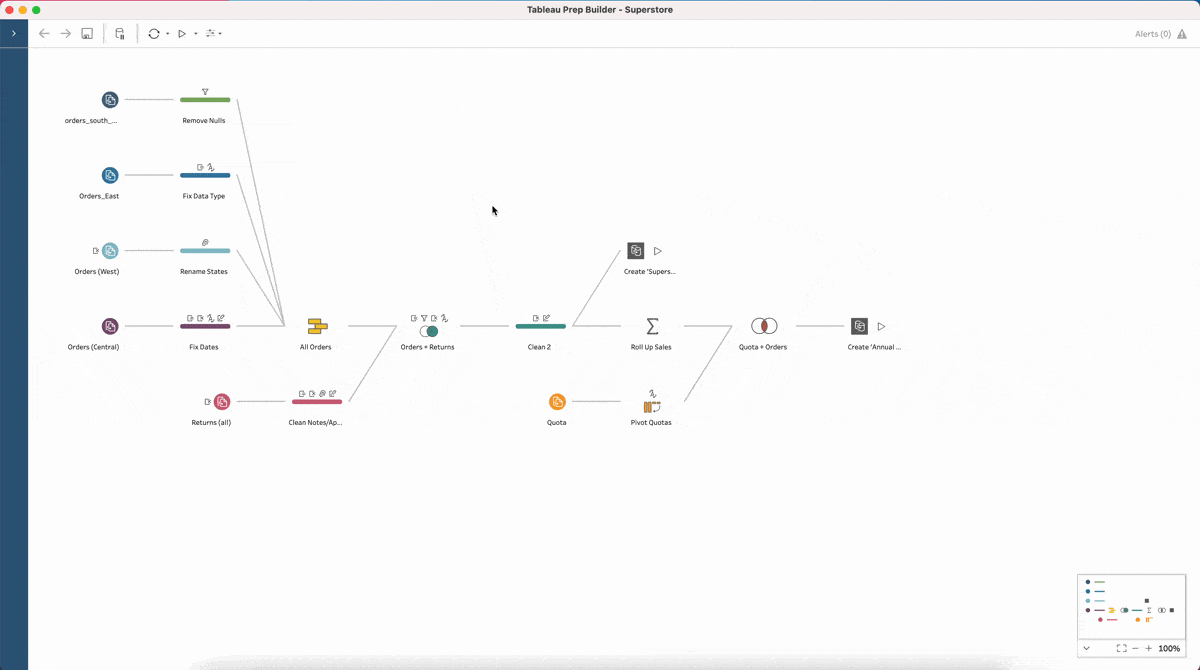Open the run flow dropdown arrow

(195, 34)
